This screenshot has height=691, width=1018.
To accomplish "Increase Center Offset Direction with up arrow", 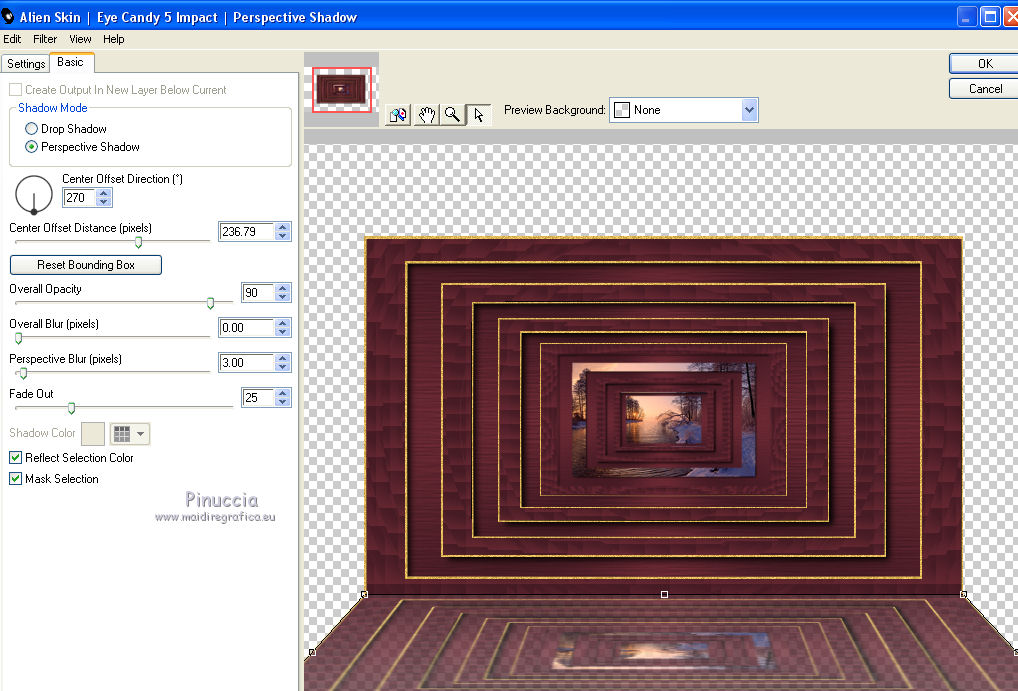I will click(x=104, y=193).
